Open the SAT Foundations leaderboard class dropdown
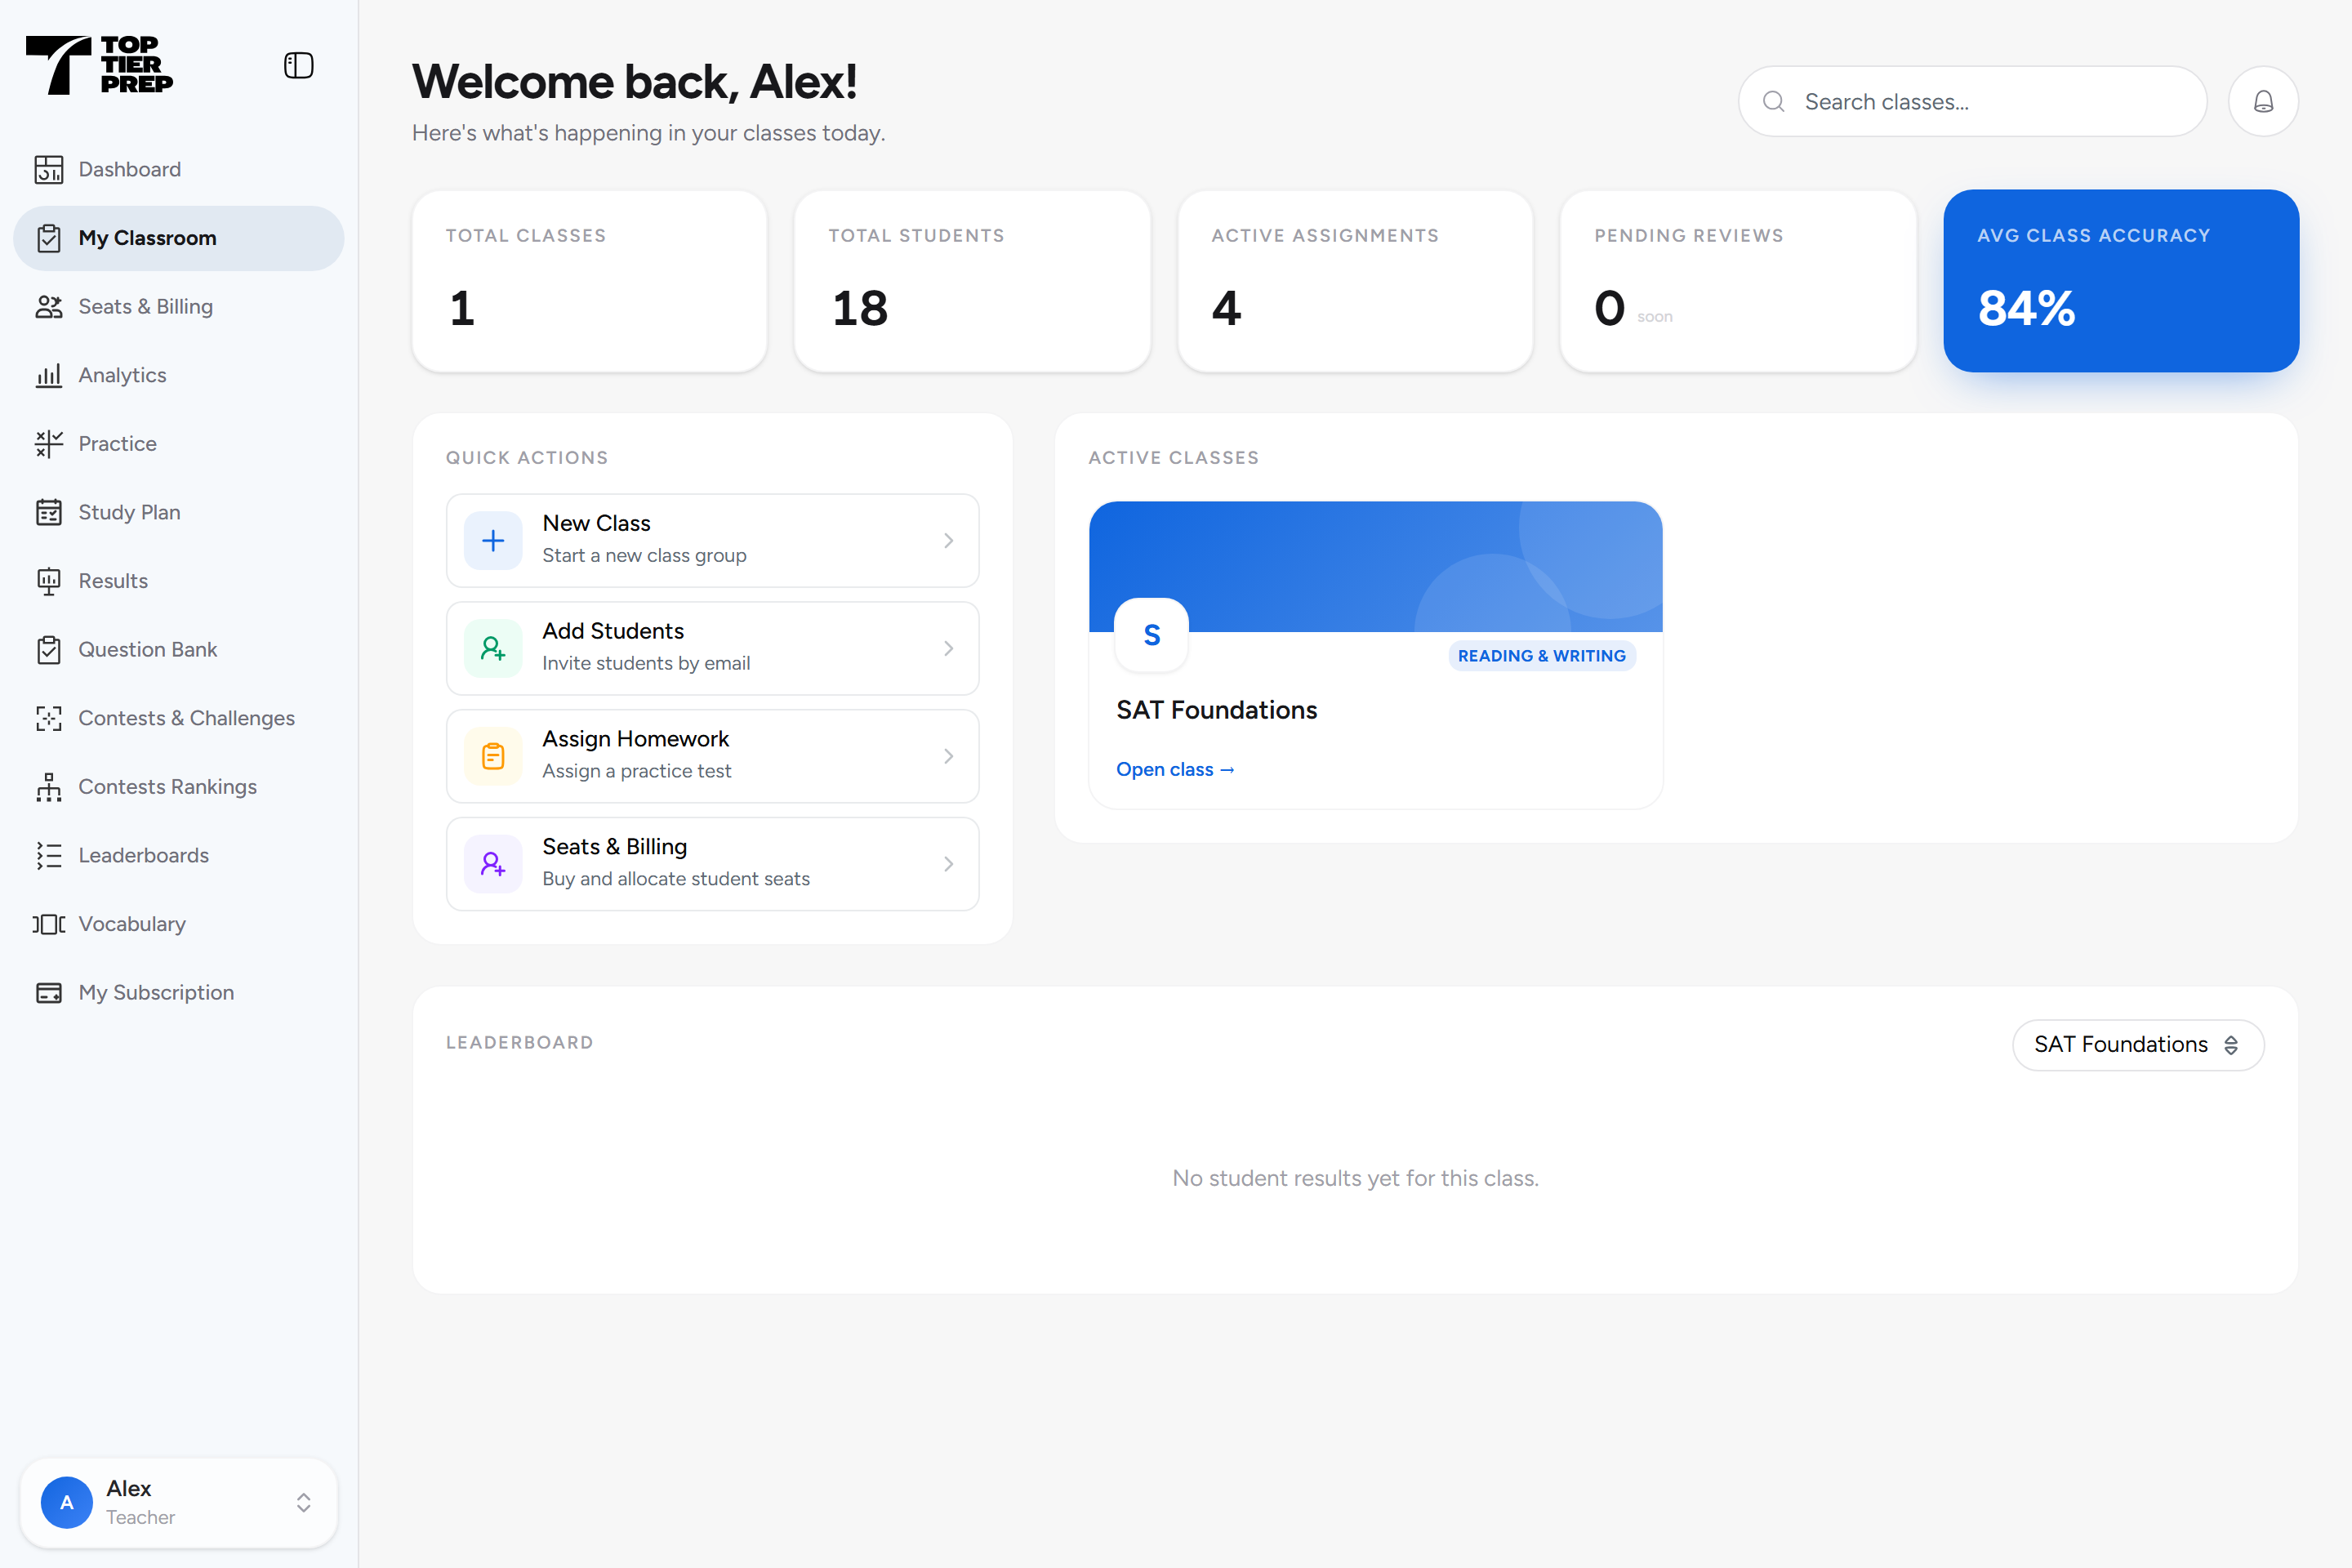Screen dimensions: 2352x1568 [2138, 1045]
